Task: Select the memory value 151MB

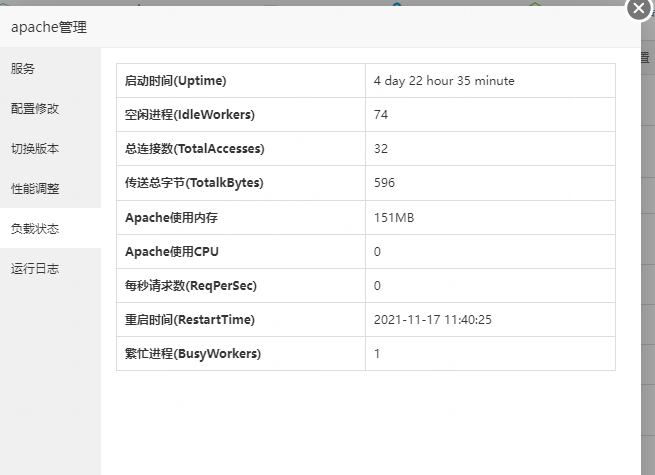Action: pyautogui.click(x=394, y=218)
